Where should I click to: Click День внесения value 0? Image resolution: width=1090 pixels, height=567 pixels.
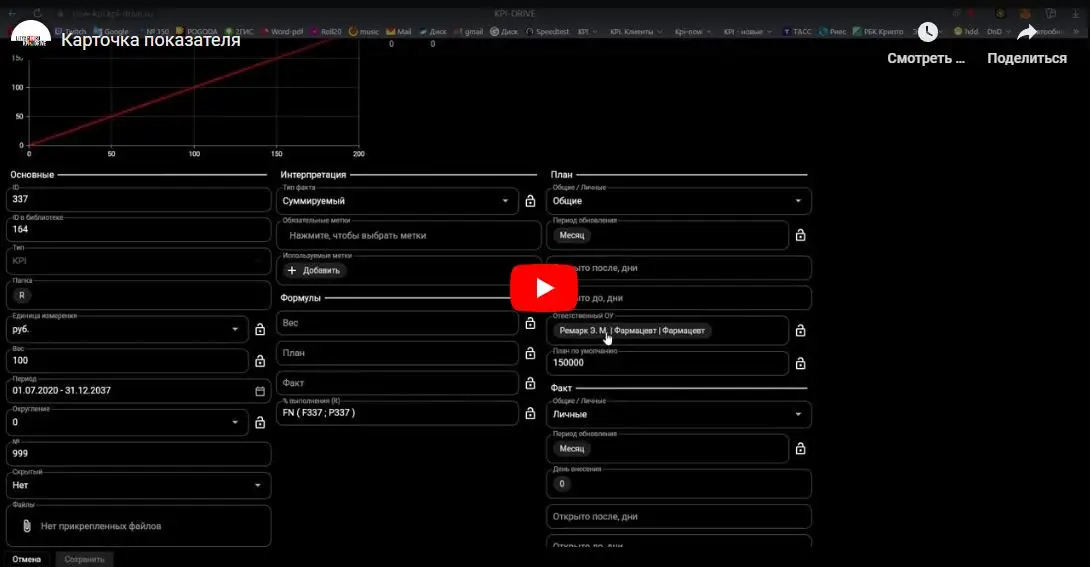[562, 484]
